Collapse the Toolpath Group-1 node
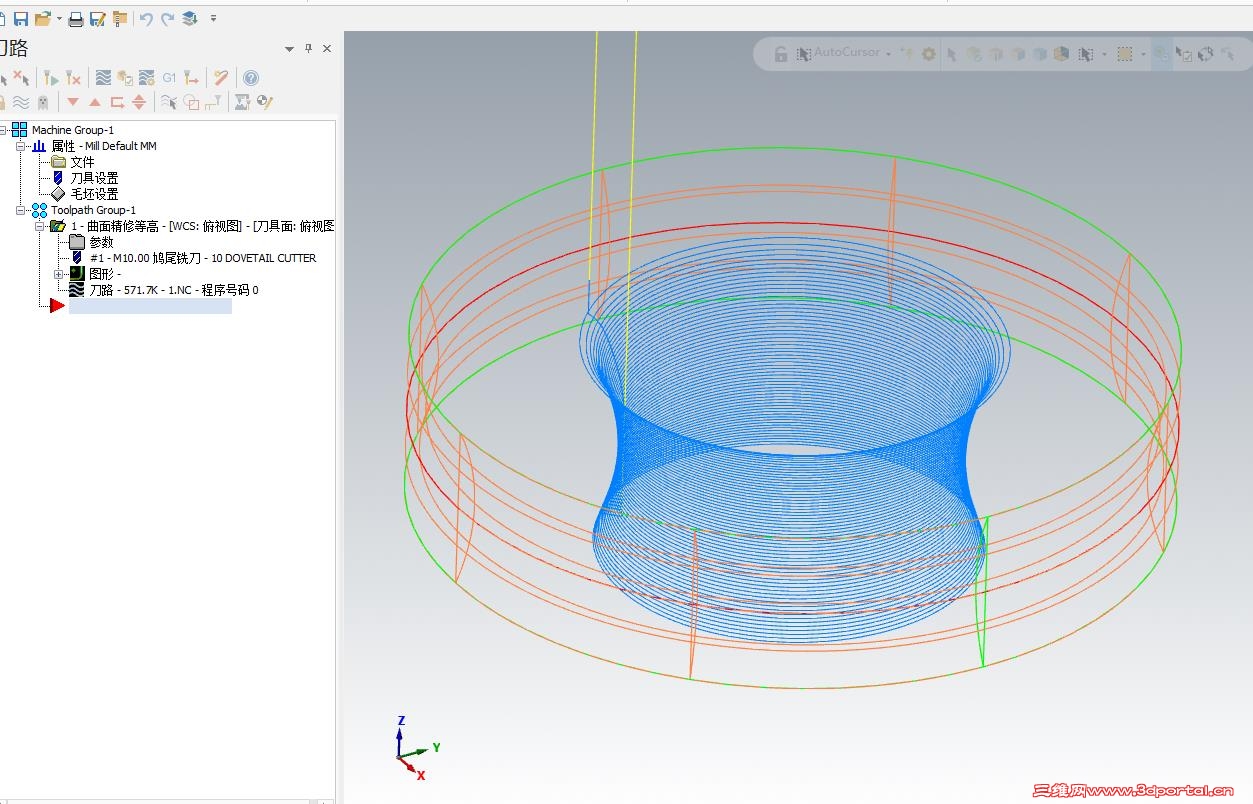 click(x=21, y=210)
